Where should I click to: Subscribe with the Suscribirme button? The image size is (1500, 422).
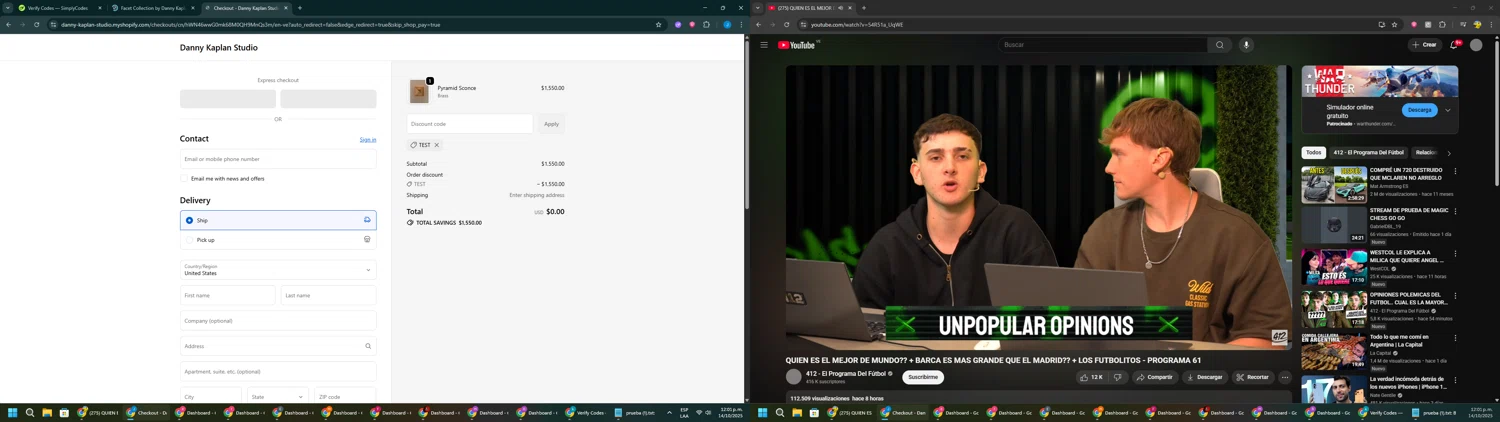(923, 377)
